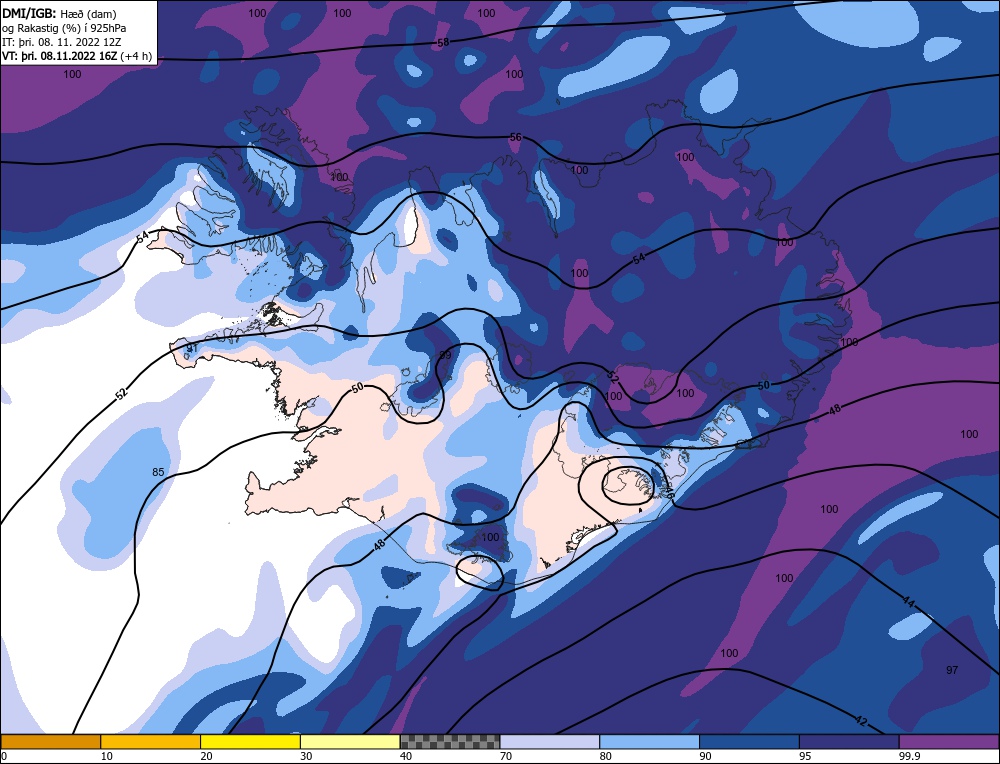This screenshot has width=1000, height=764.
Task: Click the orange 10–20 legend swatch
Action: 151,741
